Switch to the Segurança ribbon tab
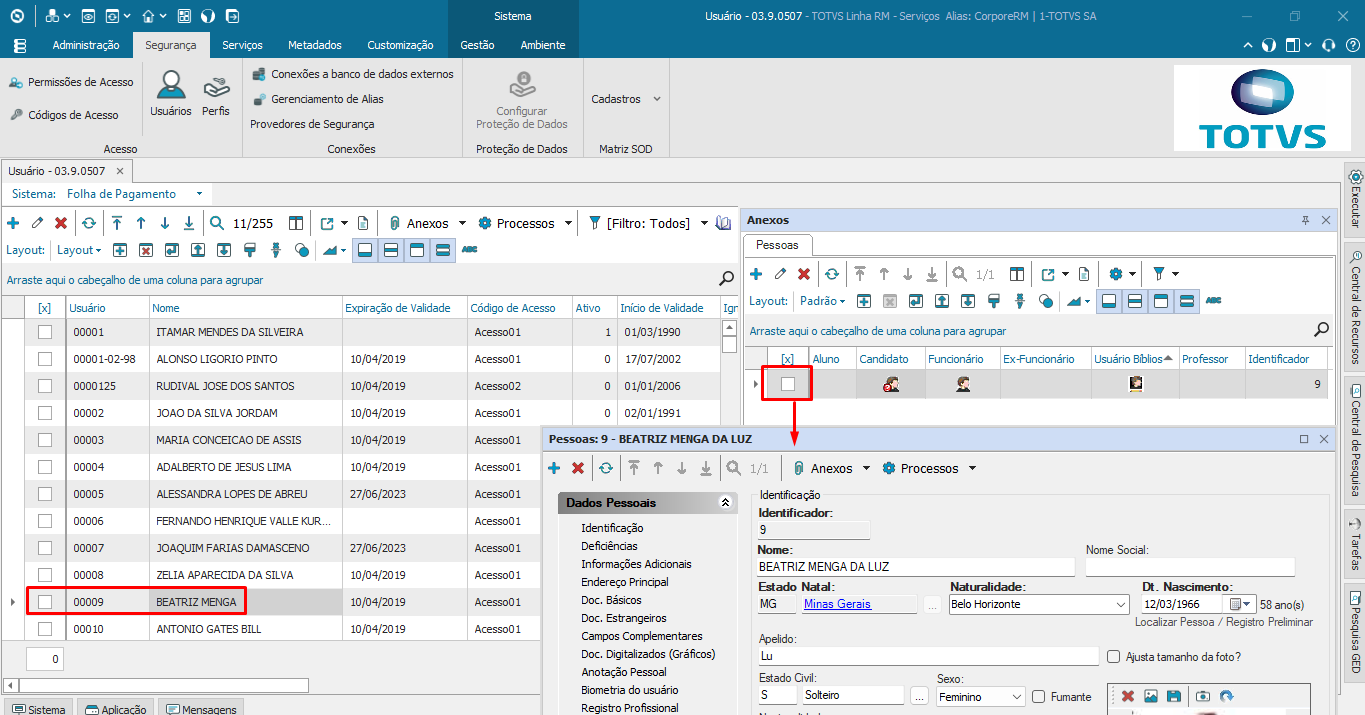1365x715 pixels. point(172,45)
